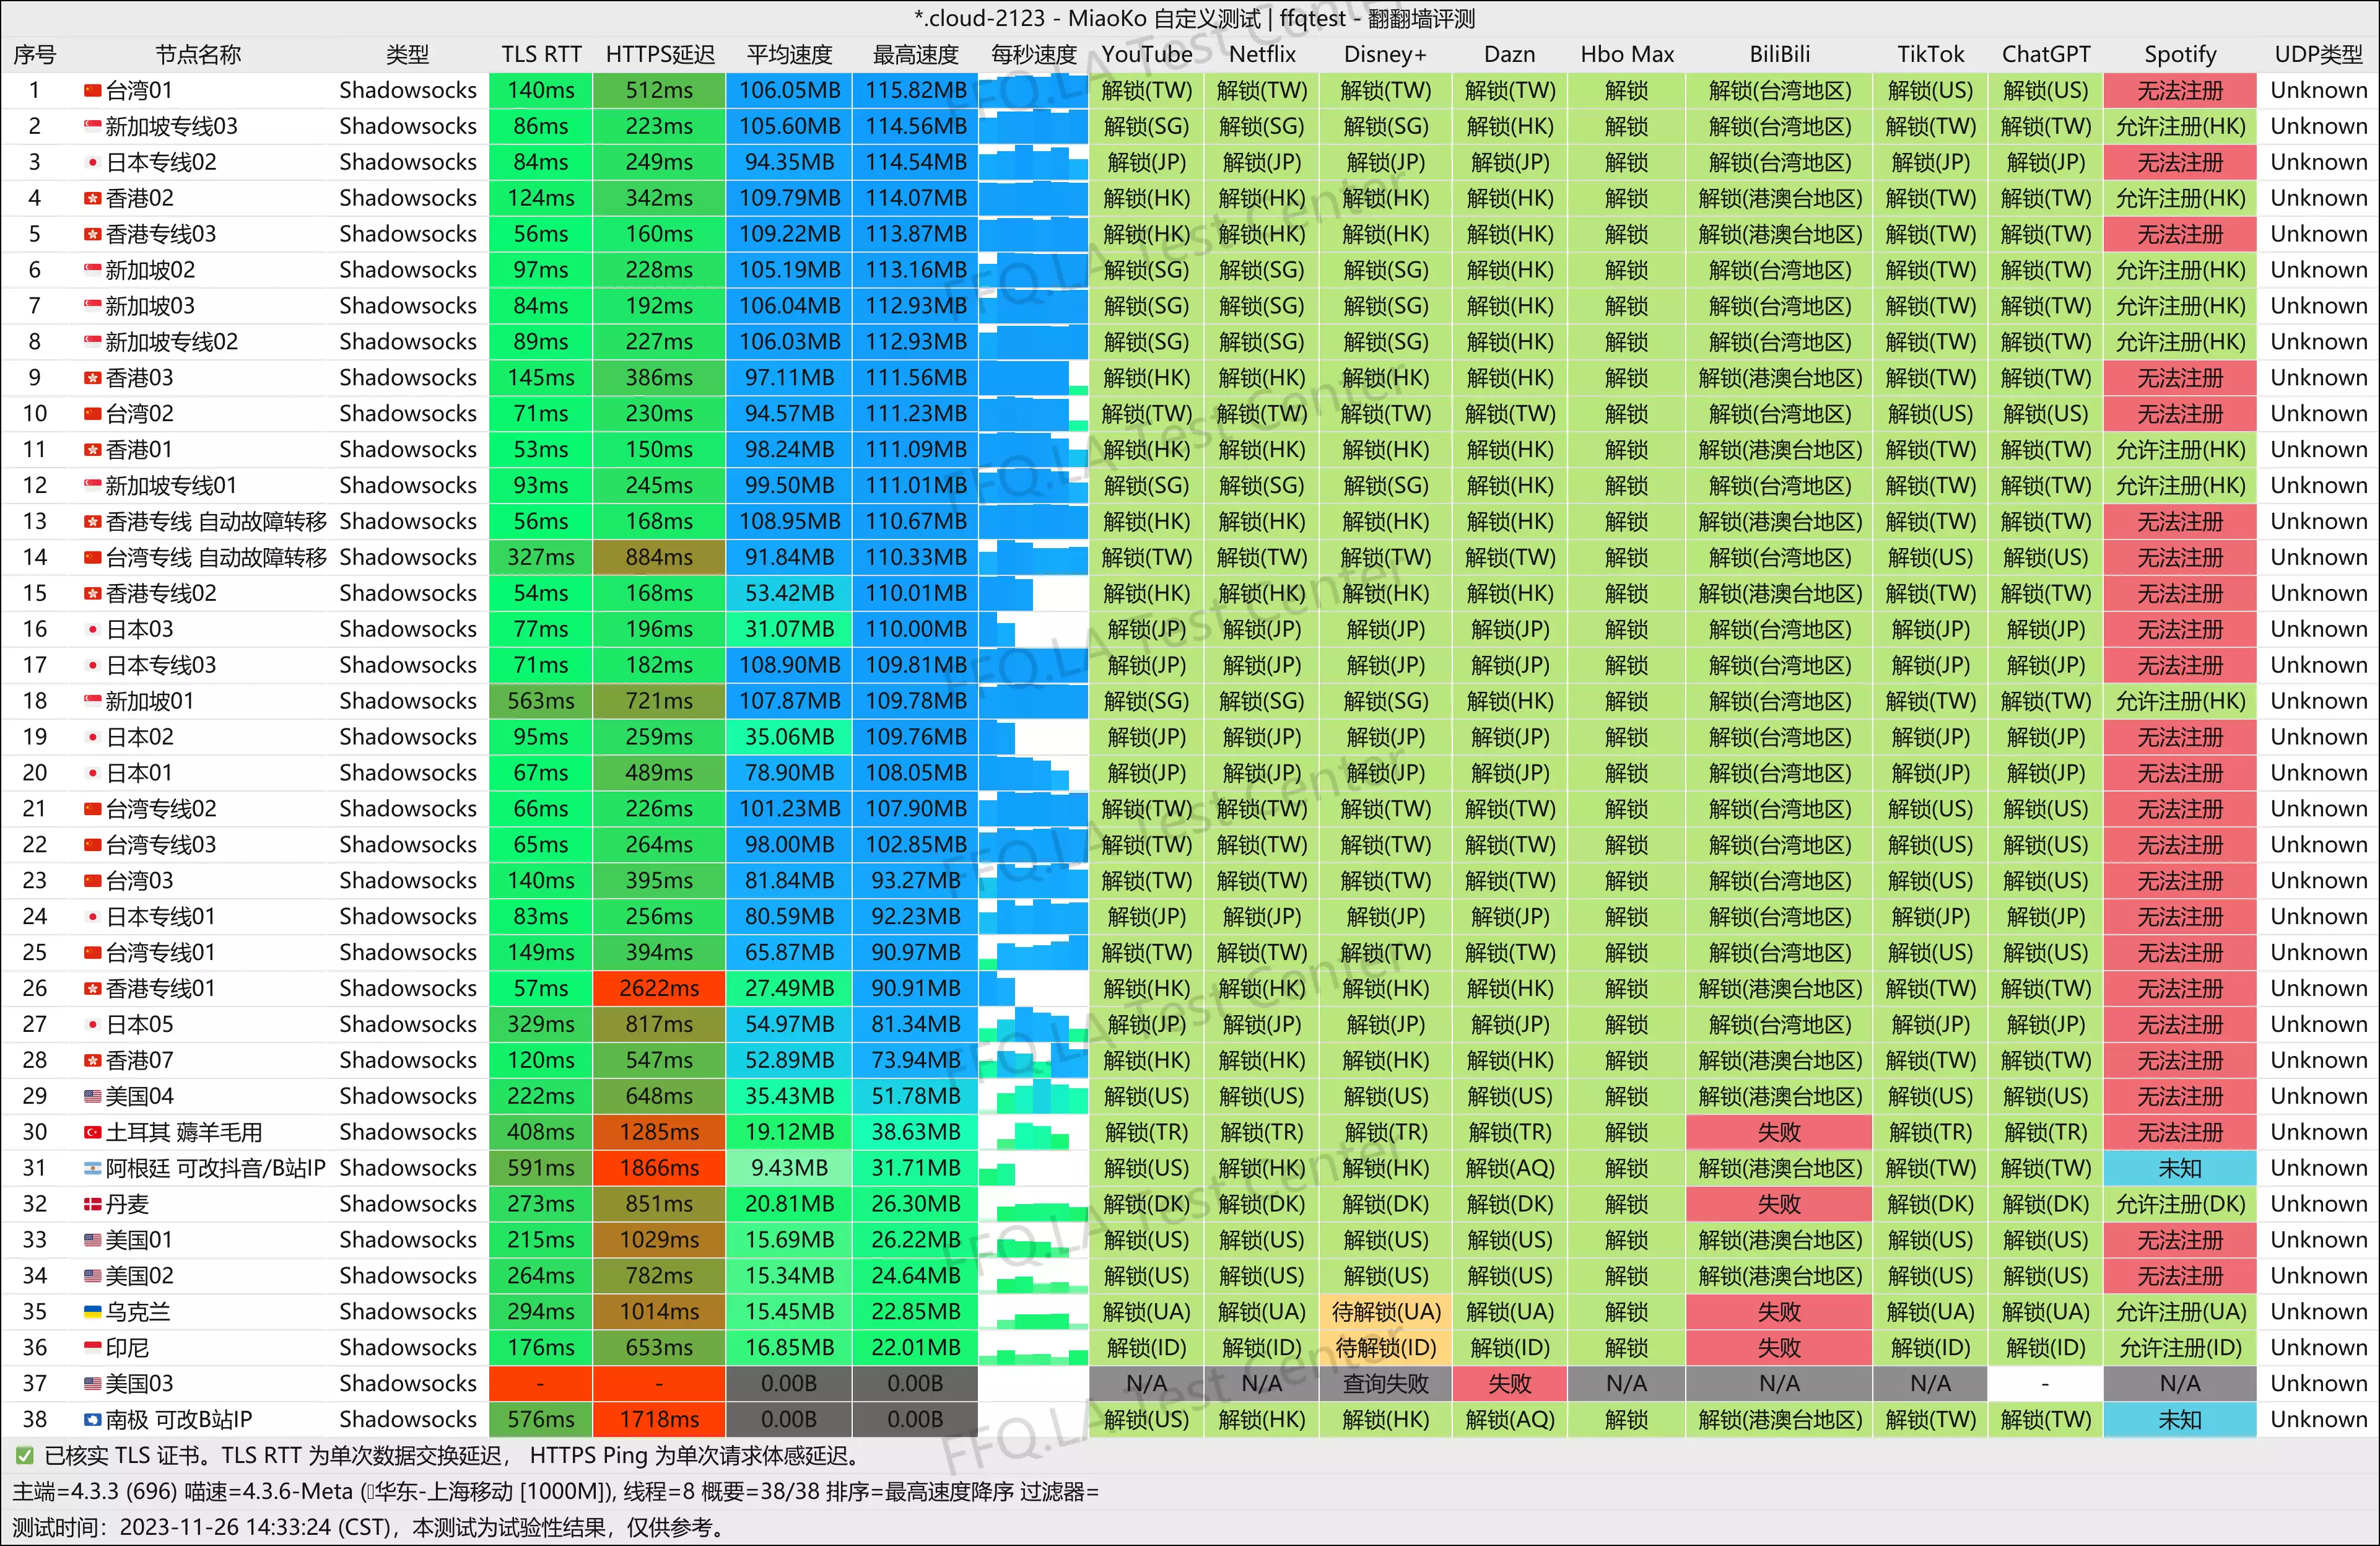Click the 最高速度 column header
The image size is (2380, 1546).
click(x=915, y=55)
